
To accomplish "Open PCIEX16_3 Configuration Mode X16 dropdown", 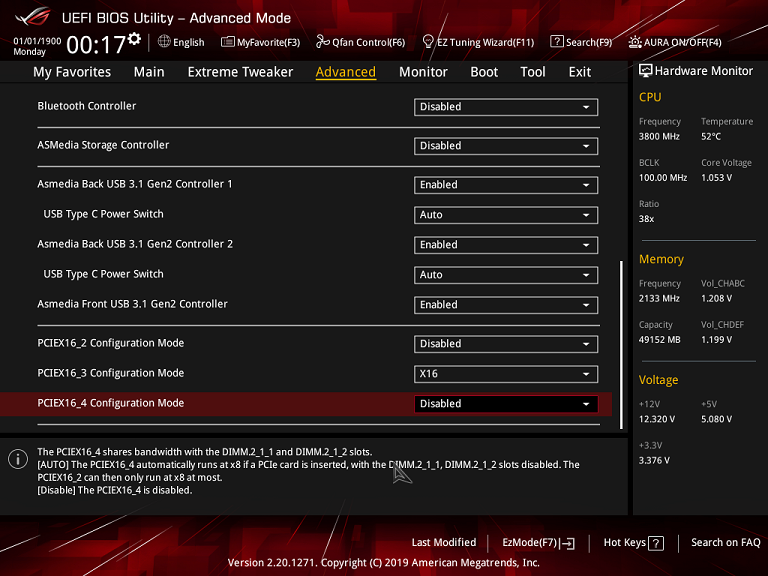I will (x=505, y=374).
